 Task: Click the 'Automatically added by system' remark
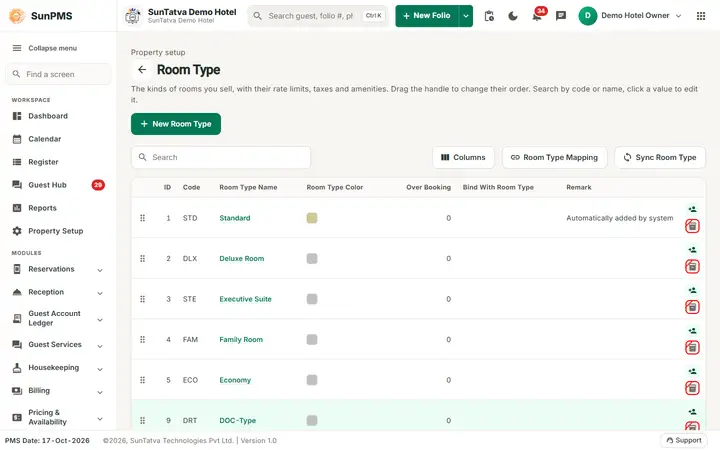[x=619, y=218]
